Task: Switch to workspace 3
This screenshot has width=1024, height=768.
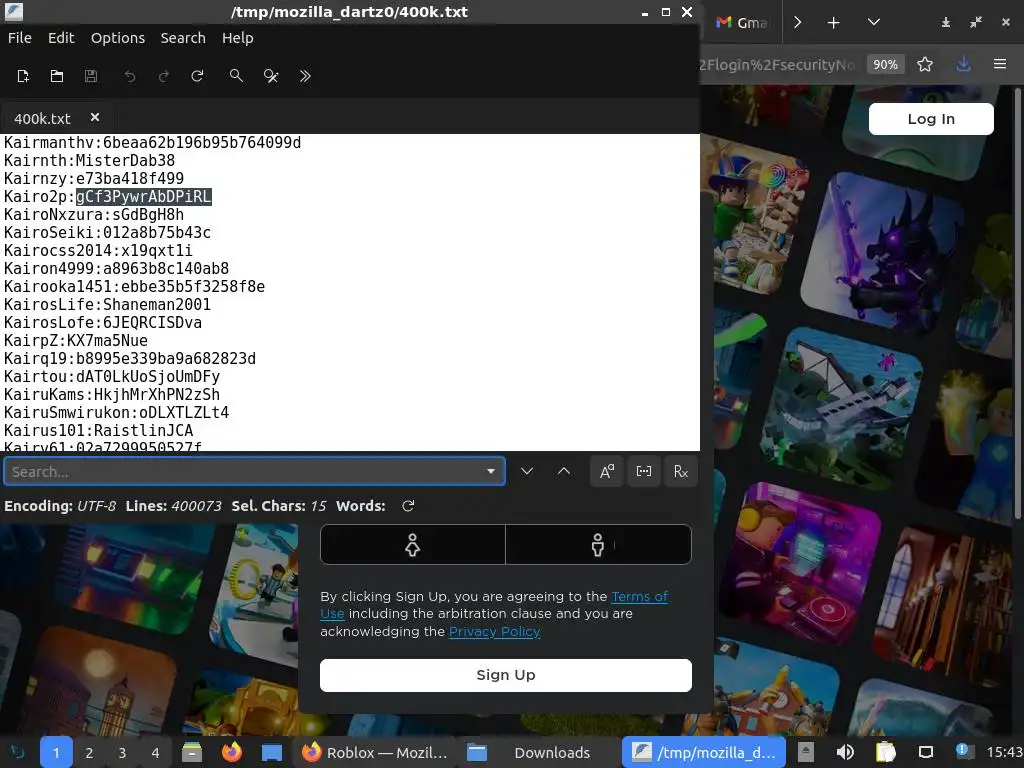Action: [122, 752]
